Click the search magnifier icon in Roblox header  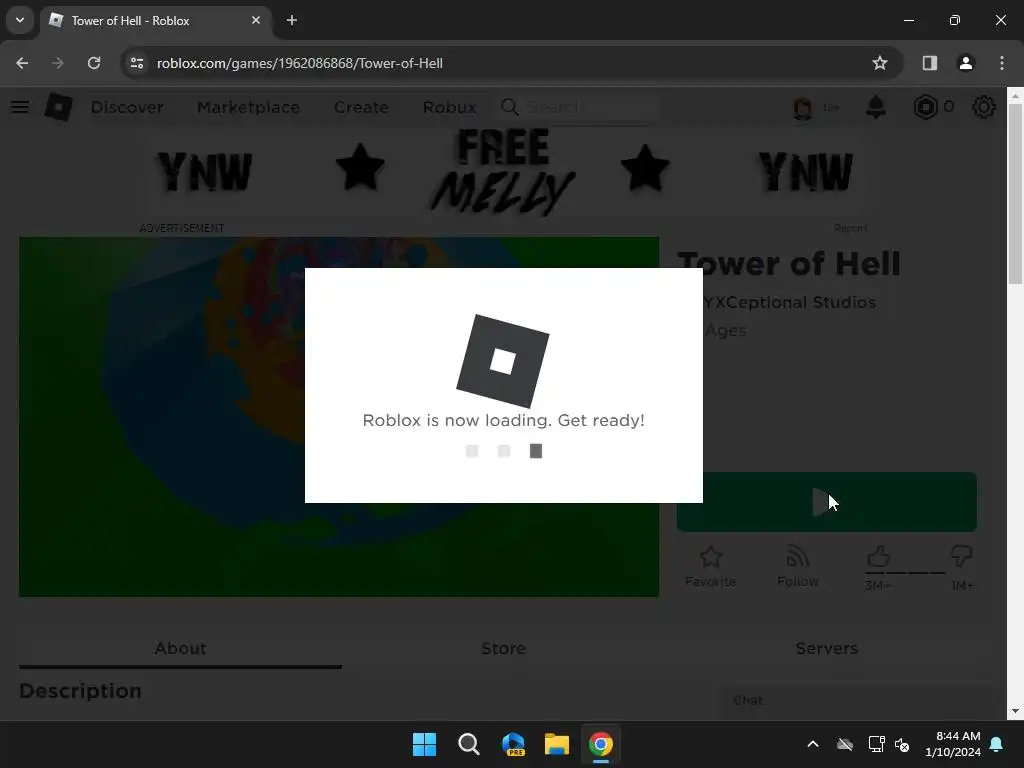click(509, 107)
